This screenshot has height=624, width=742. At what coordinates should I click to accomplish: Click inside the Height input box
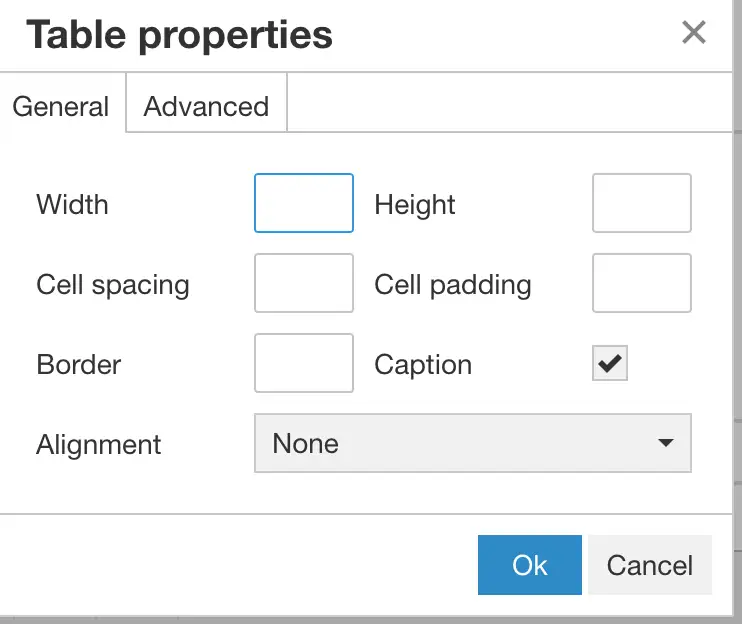(642, 203)
